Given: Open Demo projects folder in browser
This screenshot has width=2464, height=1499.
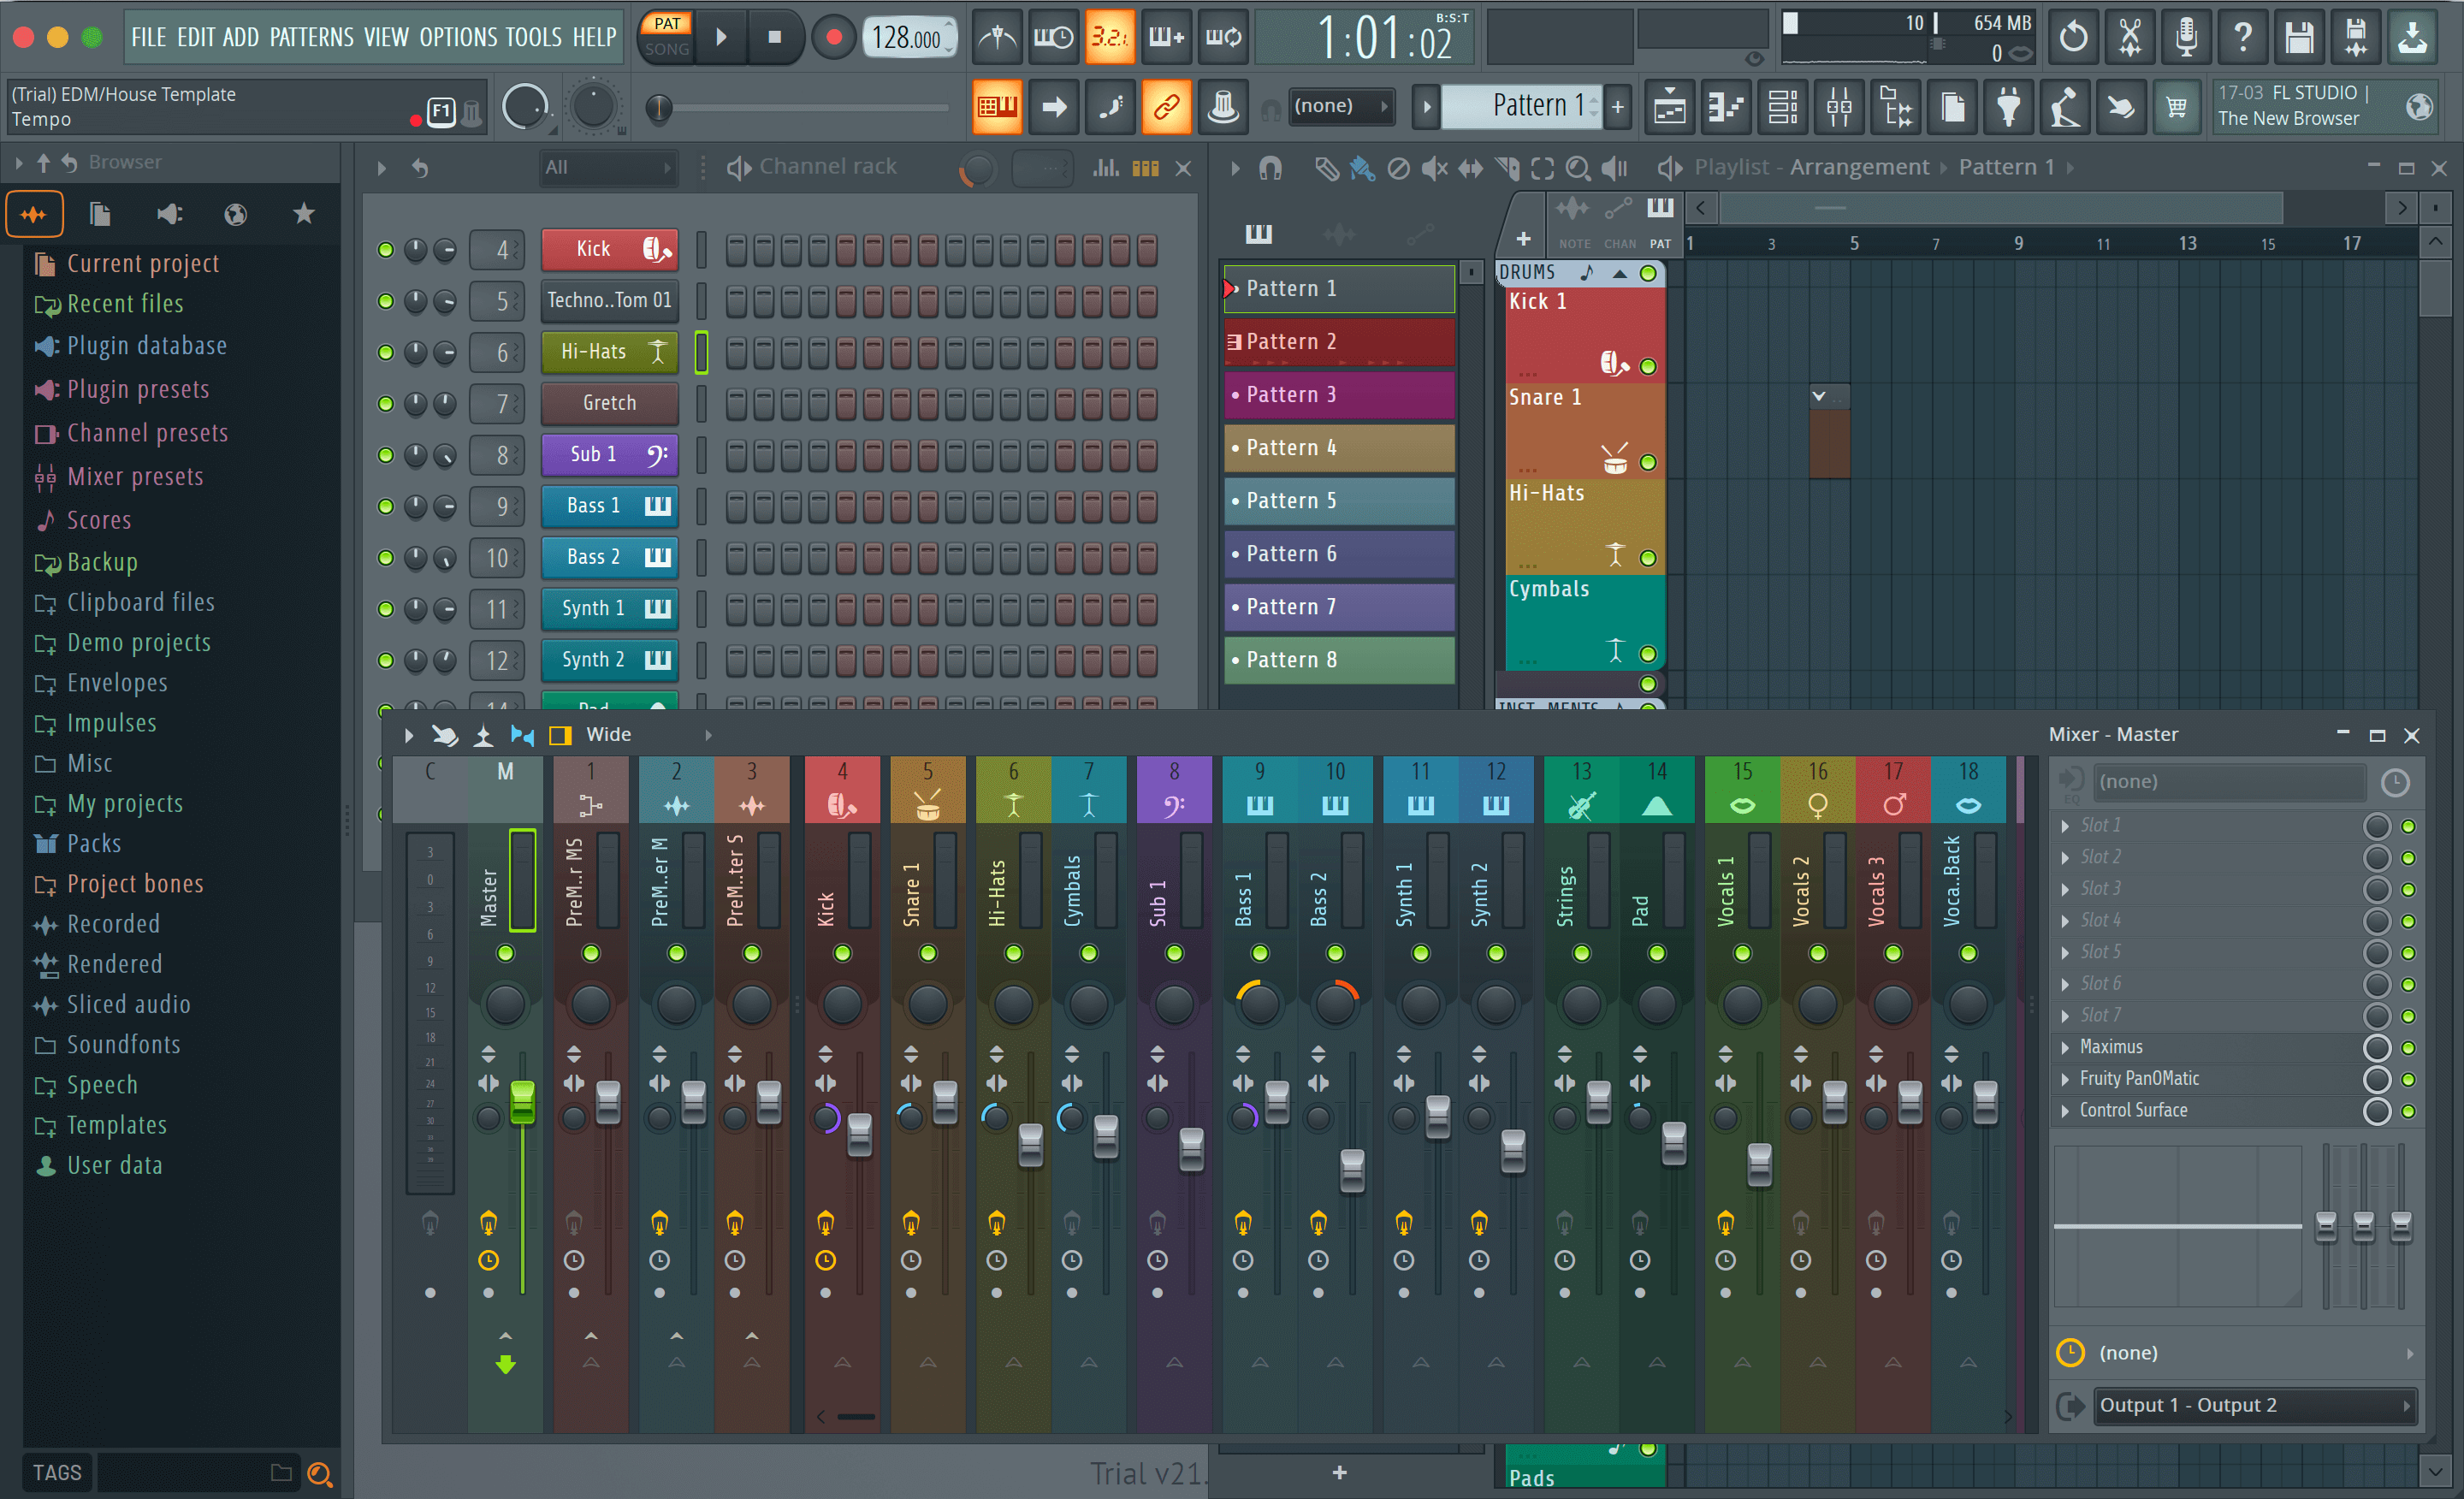Looking at the screenshot, I should click(x=138, y=643).
